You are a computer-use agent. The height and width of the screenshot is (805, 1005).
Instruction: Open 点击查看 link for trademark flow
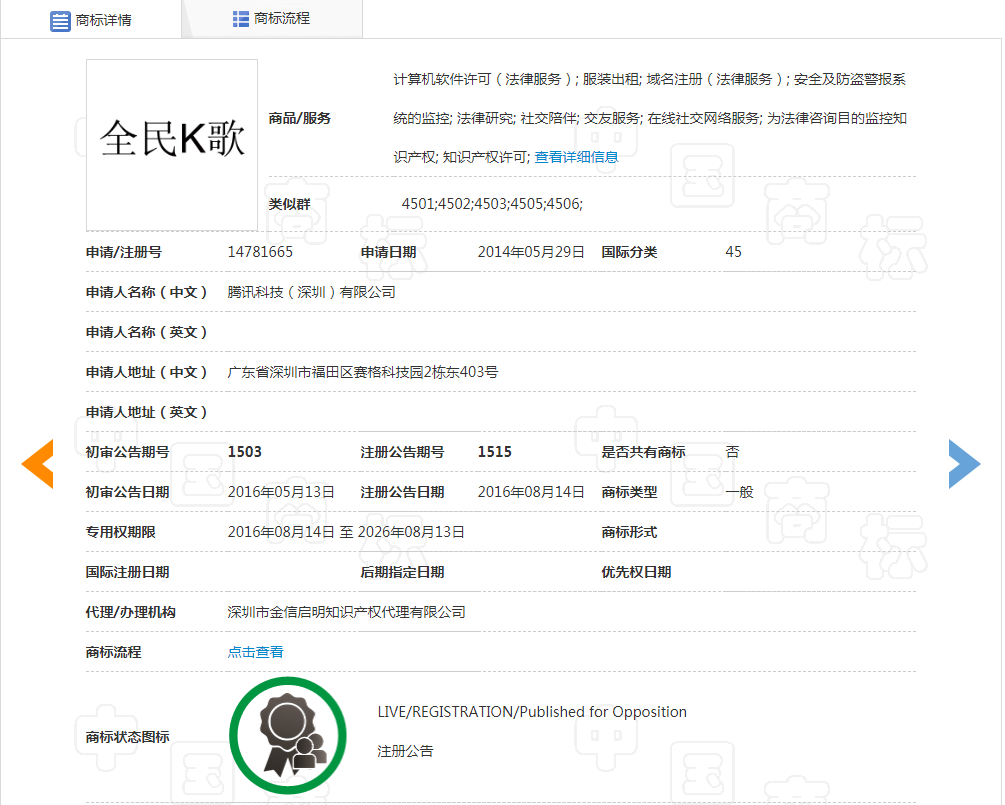pos(255,652)
